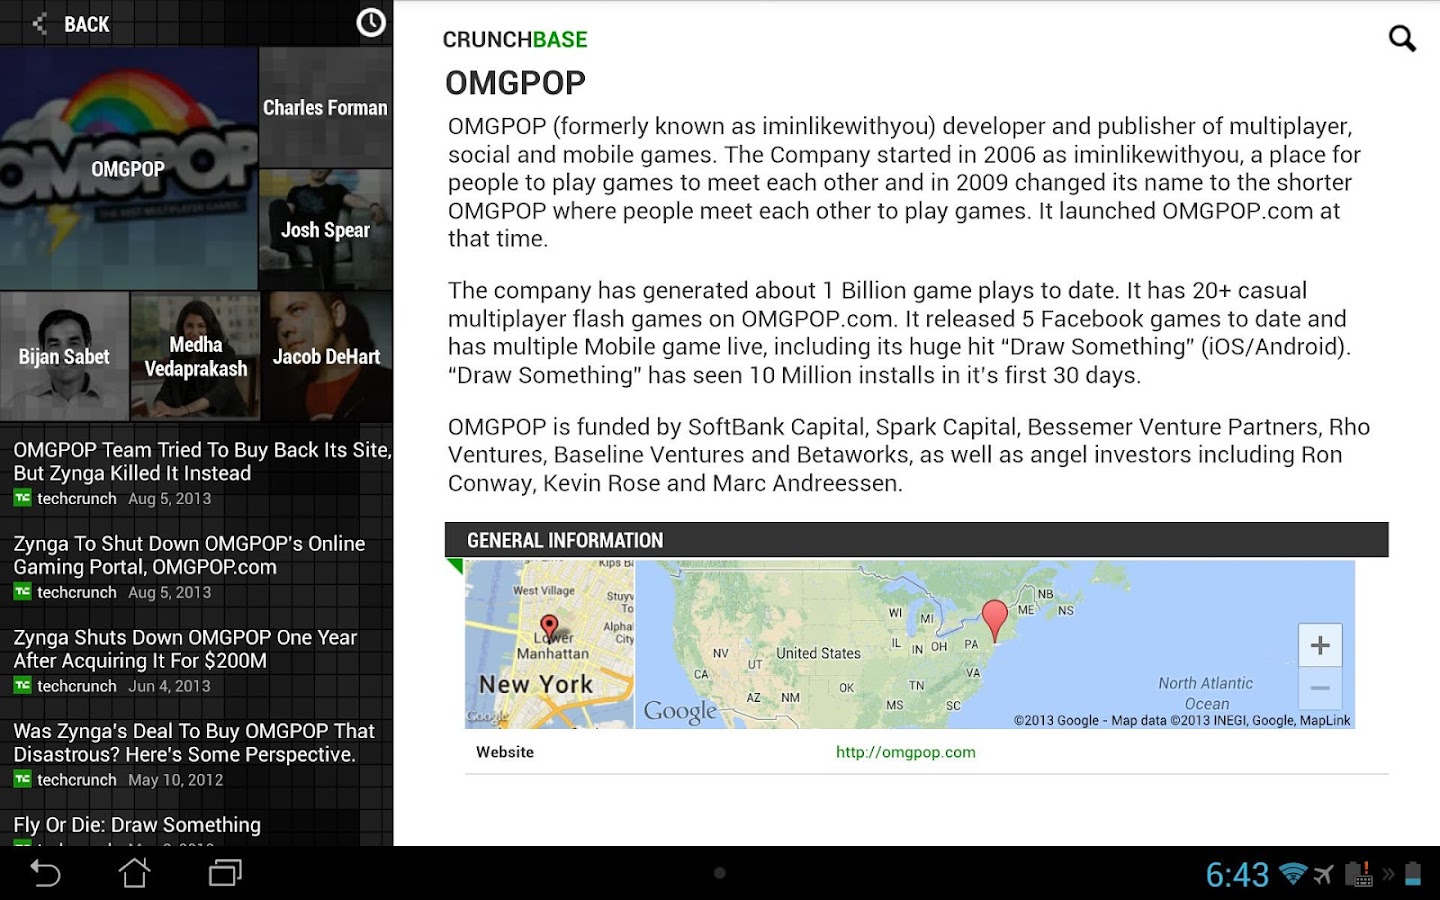The height and width of the screenshot is (900, 1440).
Task: Tap the clock history icon at top left
Action: [371, 22]
